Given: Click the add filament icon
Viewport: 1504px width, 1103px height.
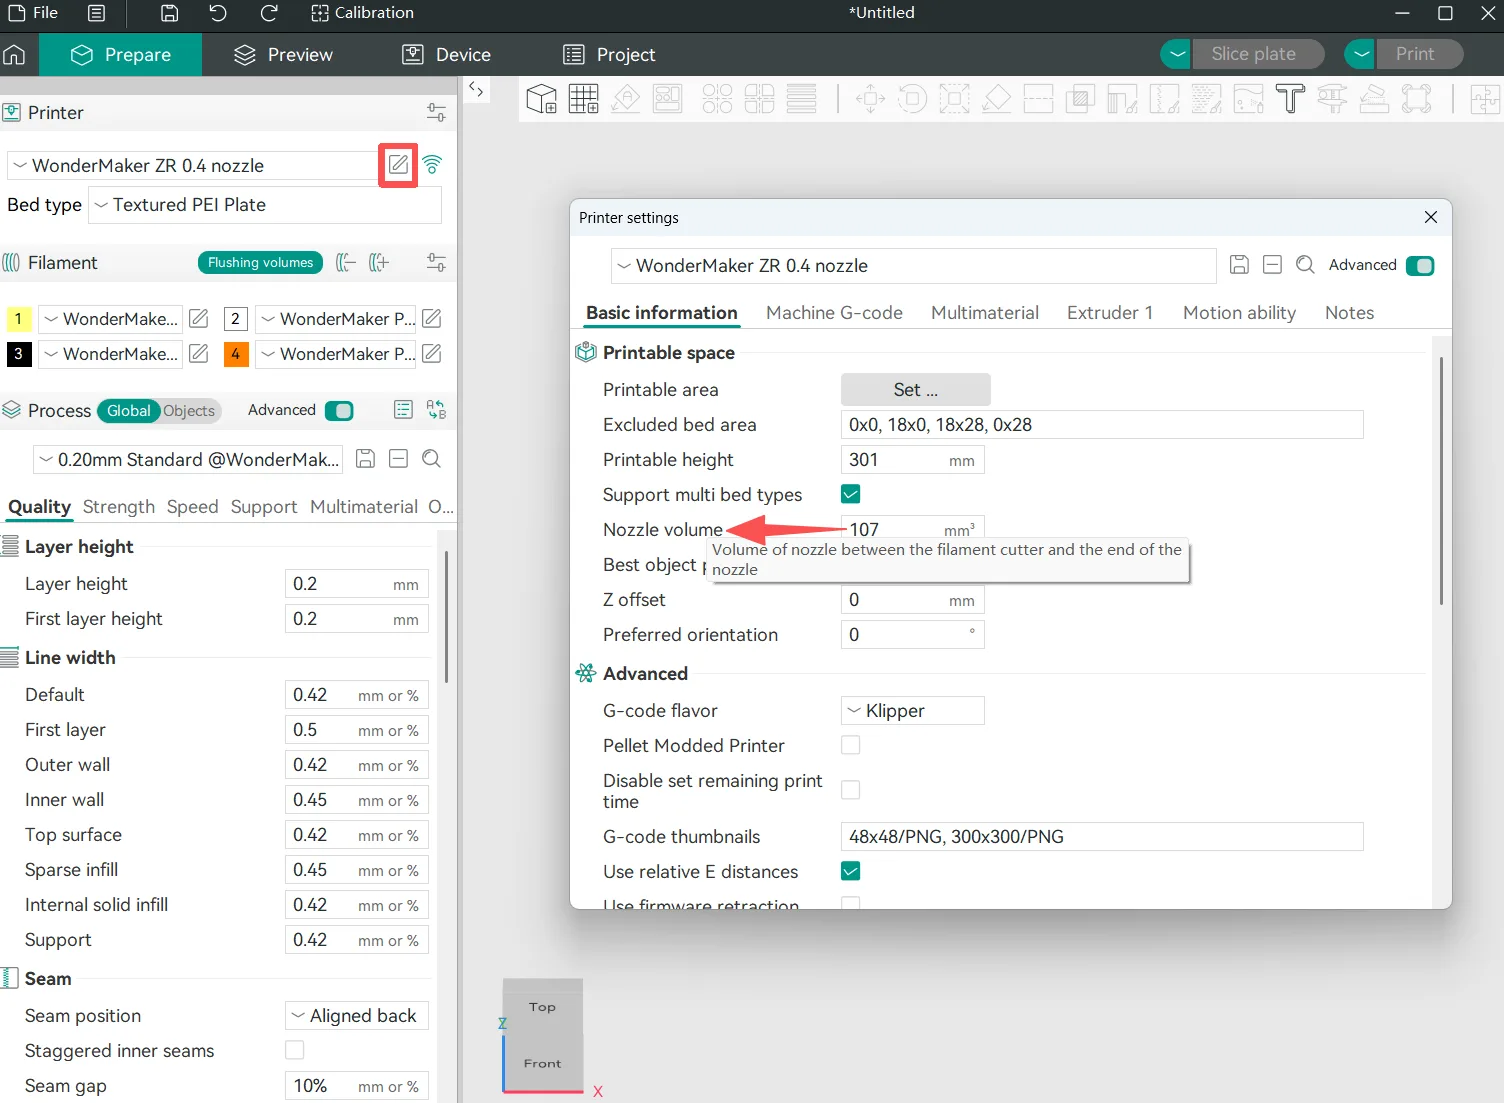Looking at the screenshot, I should (x=379, y=263).
